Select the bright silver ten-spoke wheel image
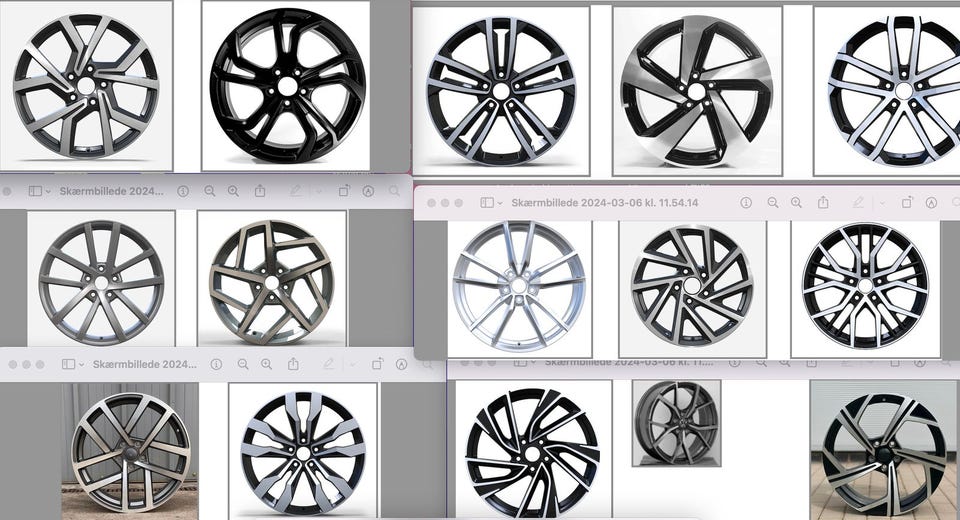Image resolution: width=960 pixels, height=520 pixels. 519,287
